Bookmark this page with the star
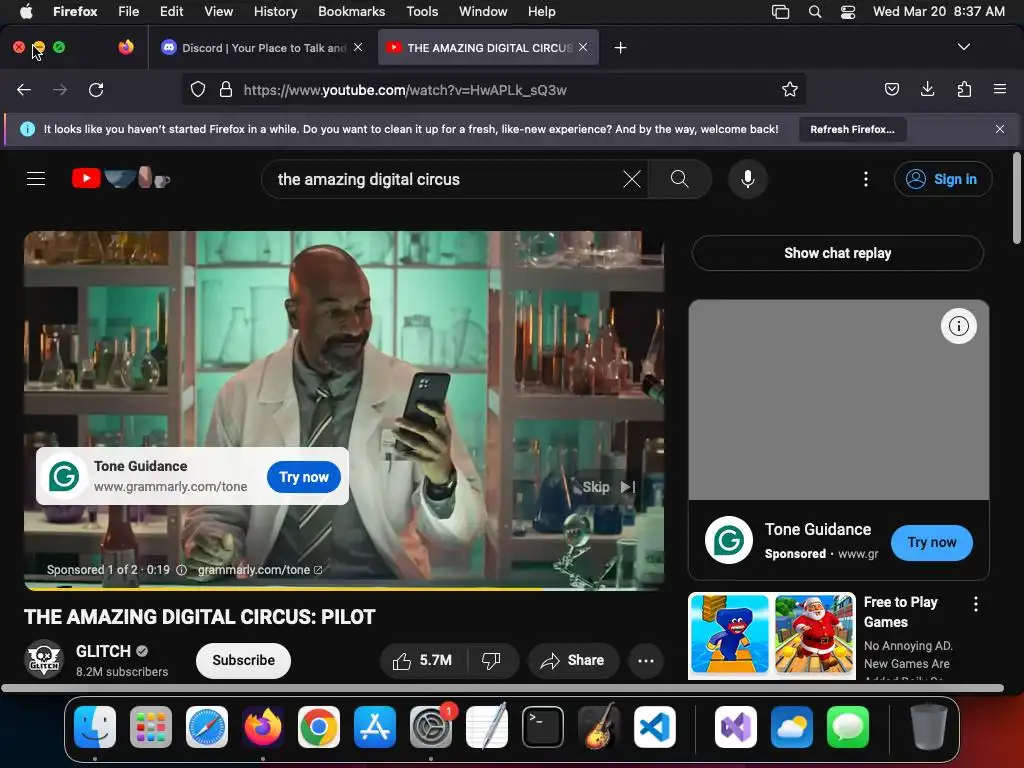The image size is (1024, 768). point(790,89)
